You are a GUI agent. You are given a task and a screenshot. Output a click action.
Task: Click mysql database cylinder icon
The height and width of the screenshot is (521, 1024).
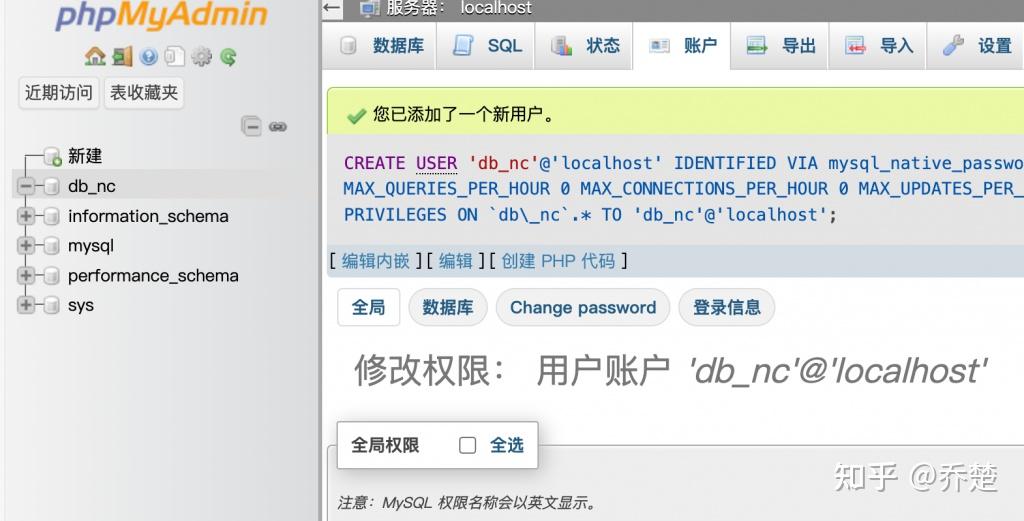coord(52,246)
